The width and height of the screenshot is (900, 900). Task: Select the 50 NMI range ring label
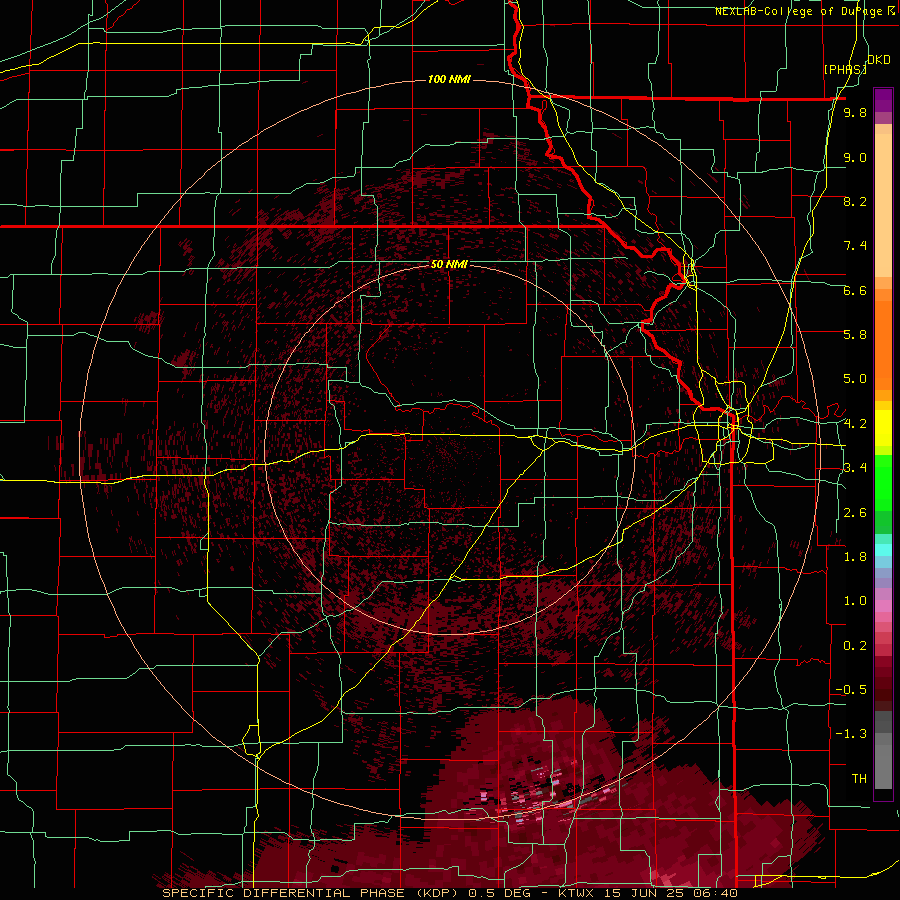[449, 264]
